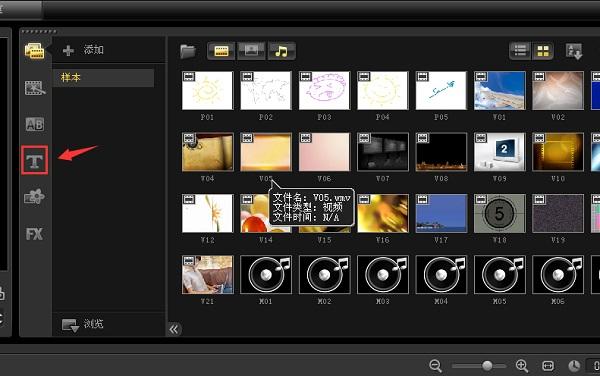The width and height of the screenshot is (600, 376).
Task: Select the V09 video thumbnail
Action: (499, 152)
